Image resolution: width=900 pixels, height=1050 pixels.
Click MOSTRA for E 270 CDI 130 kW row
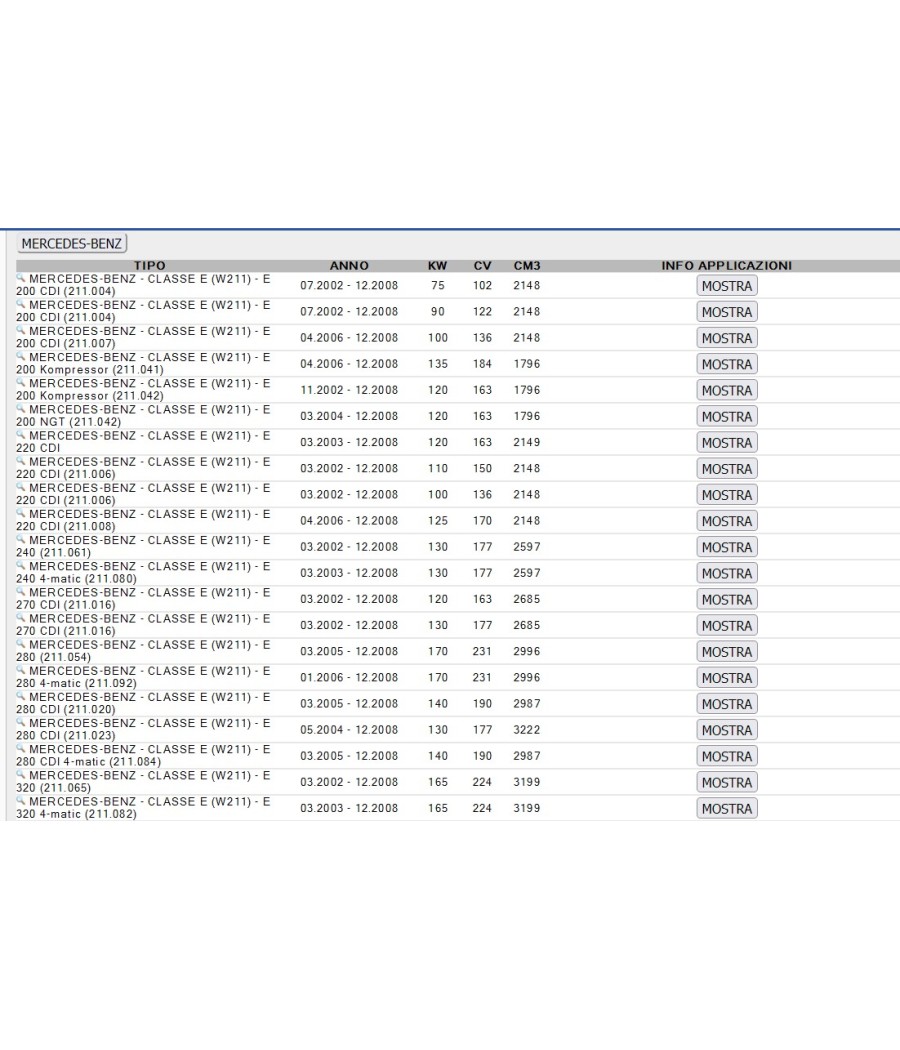[x=727, y=625]
